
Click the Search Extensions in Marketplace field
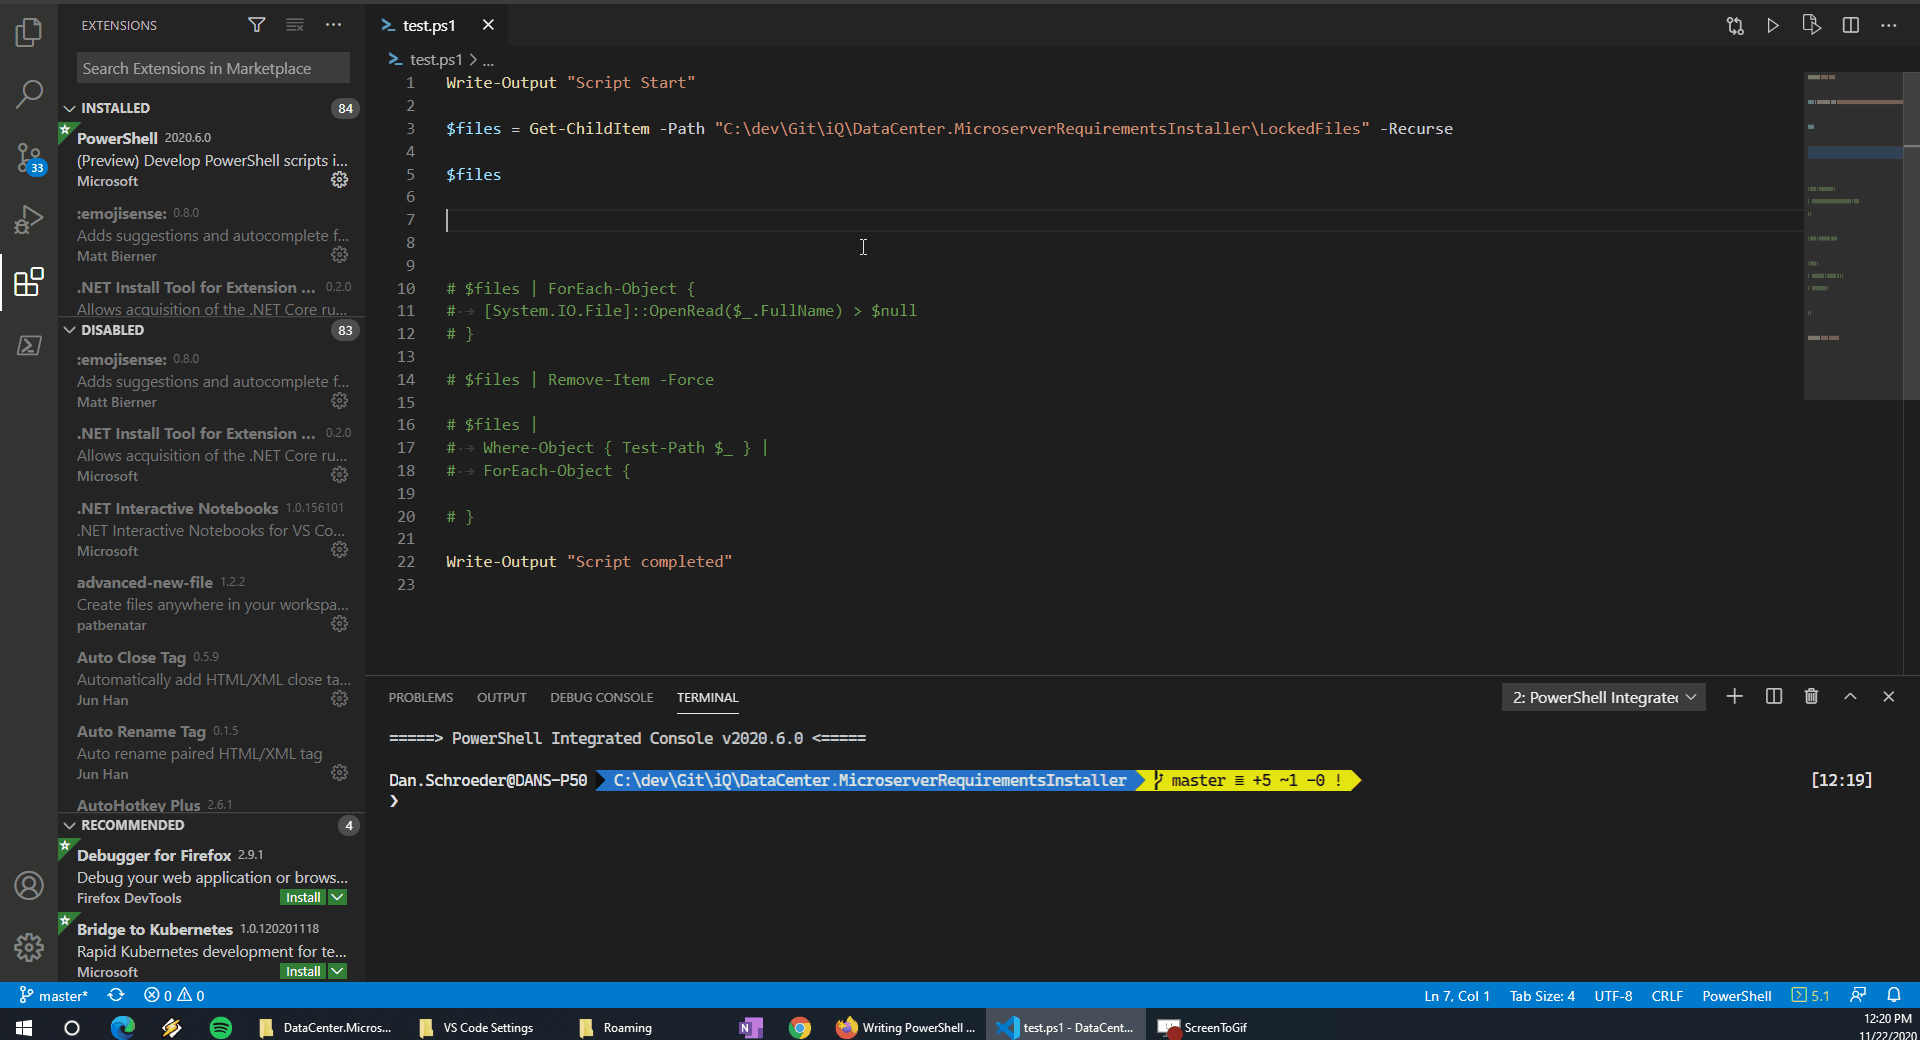pyautogui.click(x=213, y=68)
